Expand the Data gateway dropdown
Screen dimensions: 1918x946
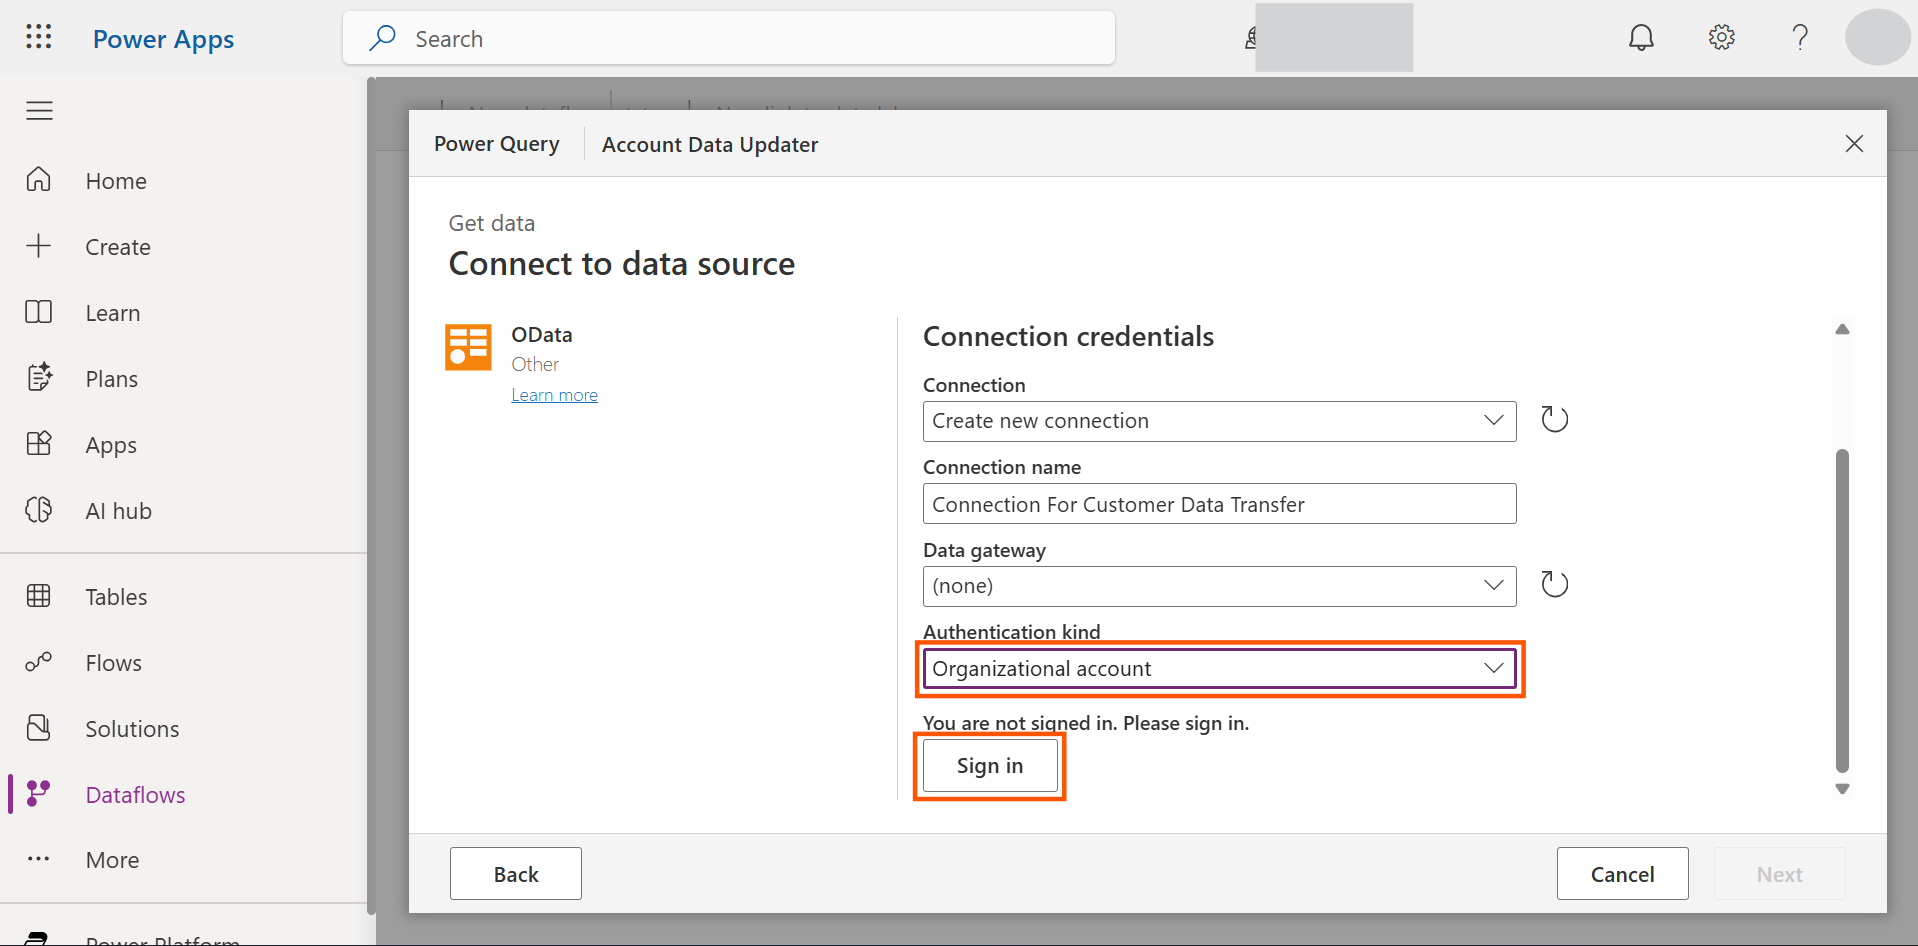tap(1218, 586)
